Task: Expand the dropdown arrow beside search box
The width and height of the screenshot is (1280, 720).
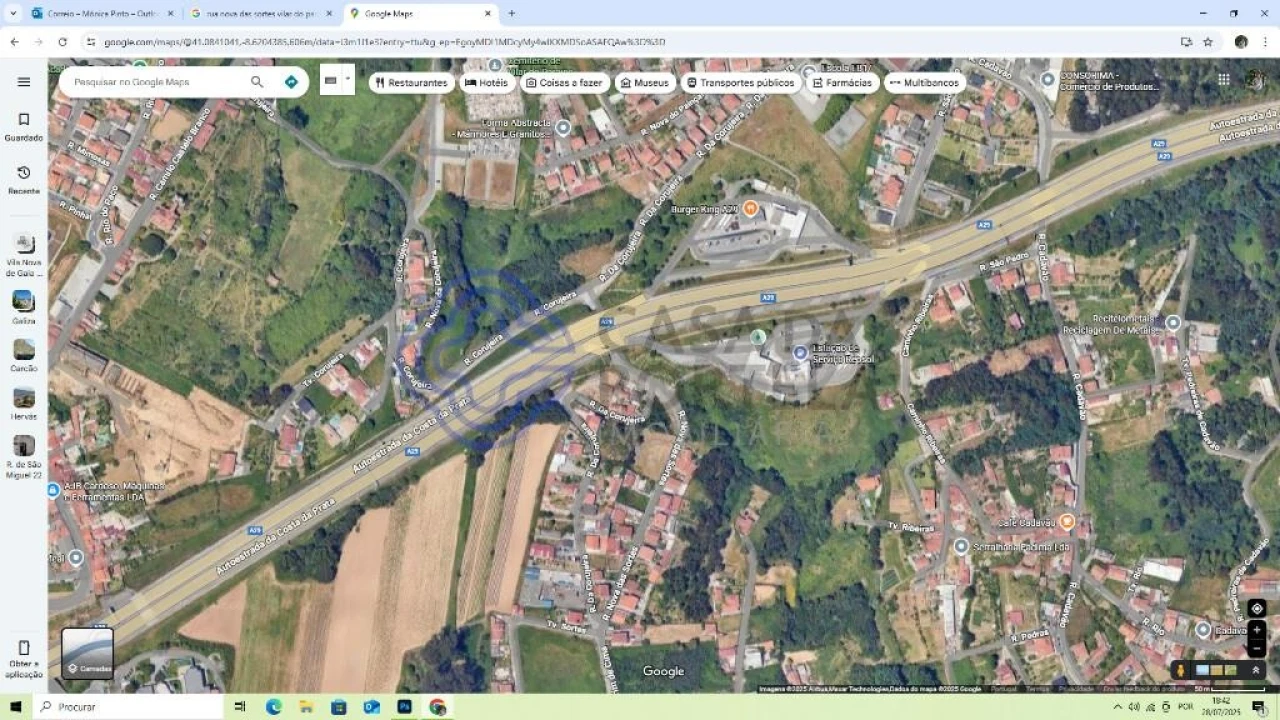Action: (348, 79)
